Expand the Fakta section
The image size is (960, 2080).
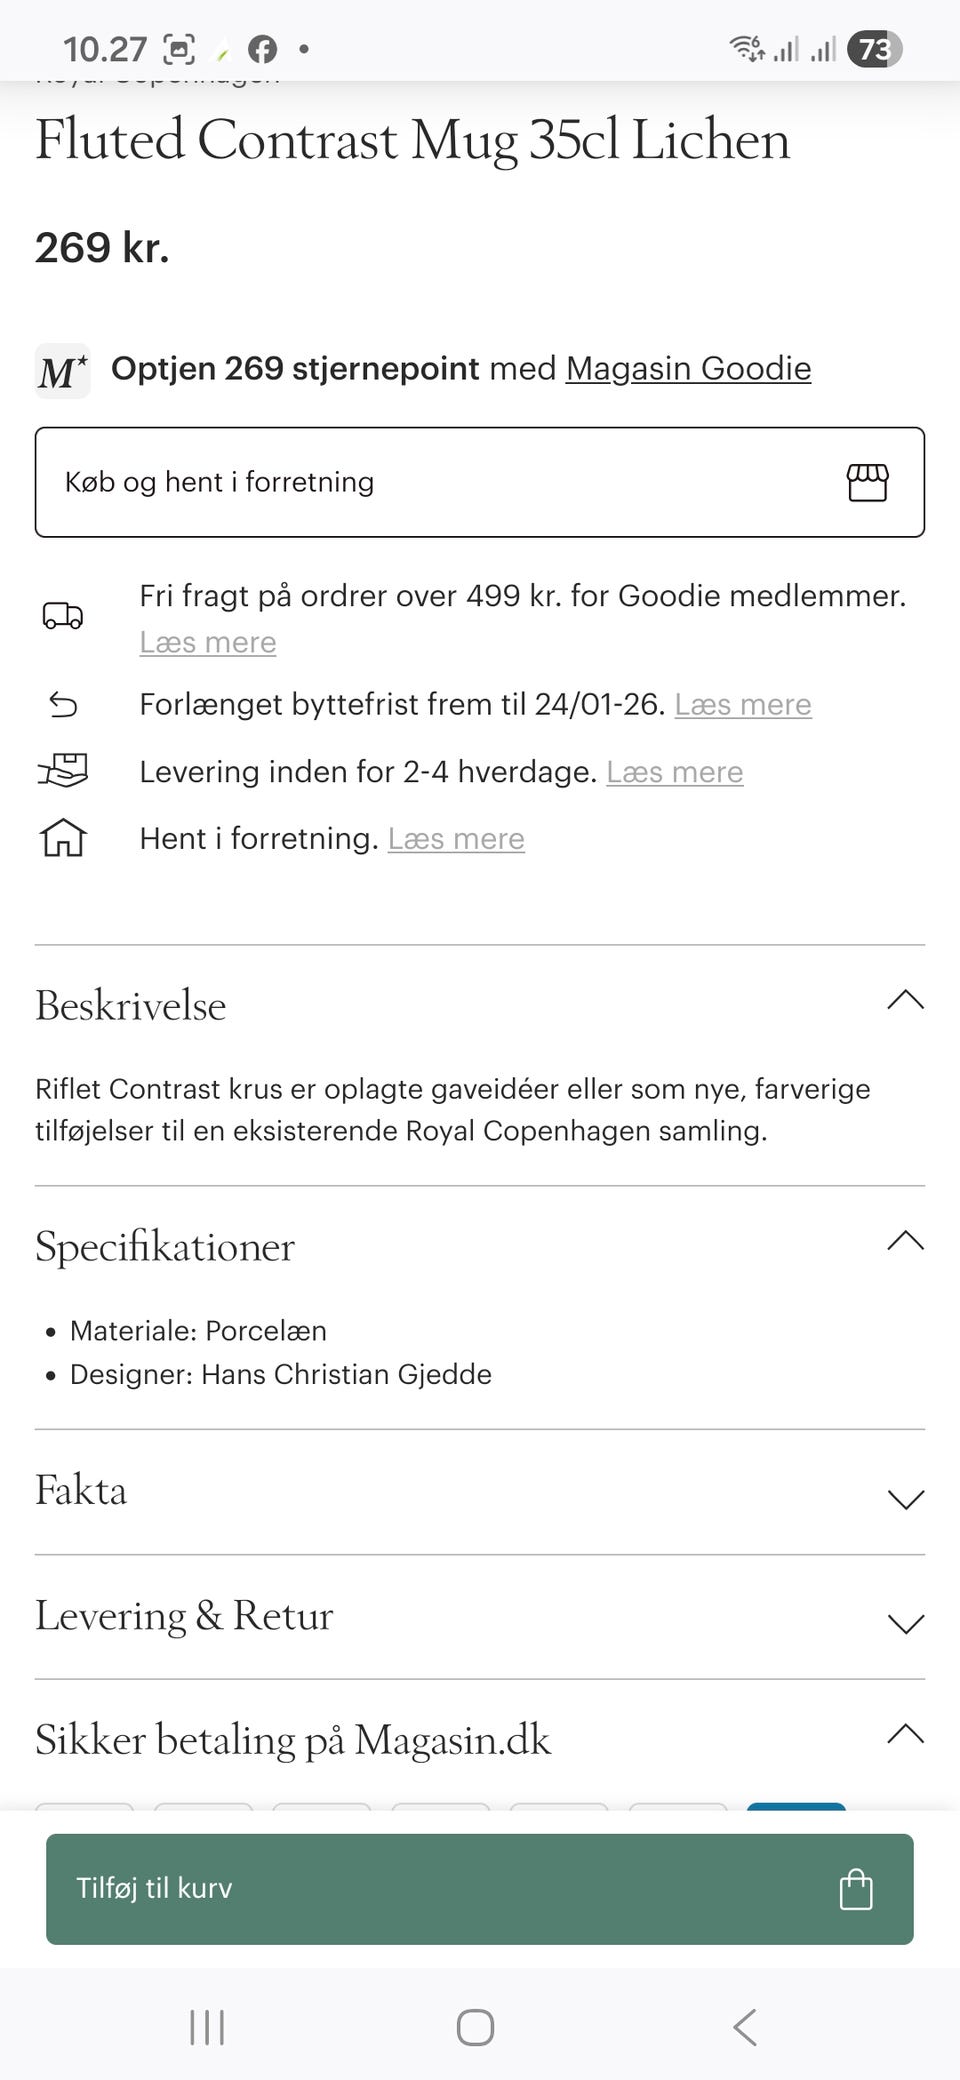tap(904, 1499)
